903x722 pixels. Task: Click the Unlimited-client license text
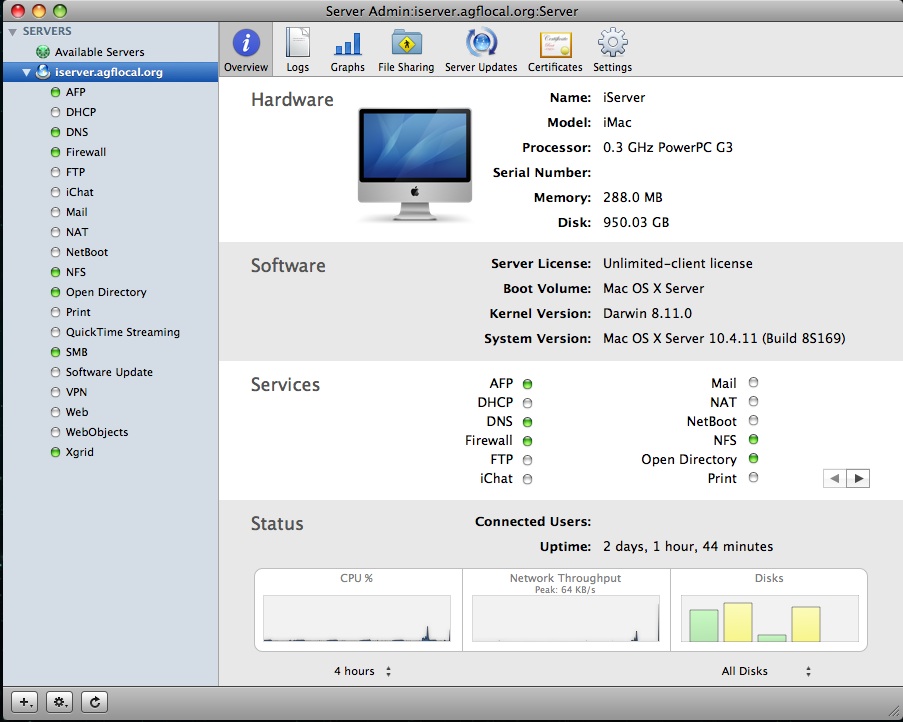(x=678, y=264)
